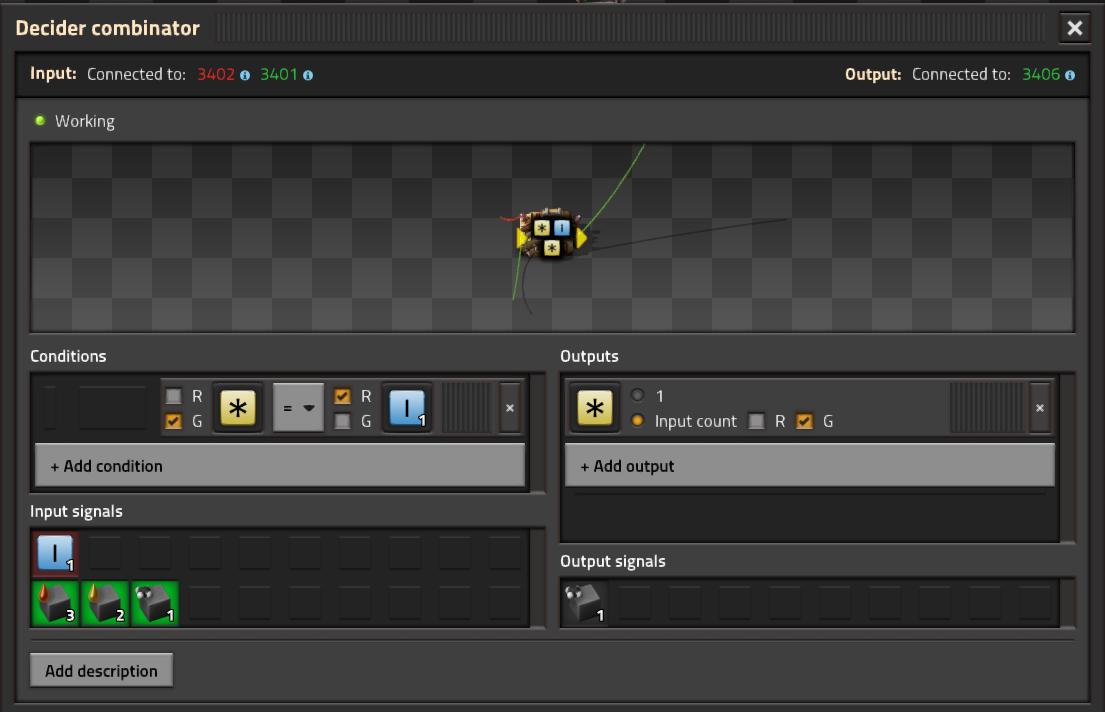Click the Everything signal in the Outputs row

click(595, 408)
